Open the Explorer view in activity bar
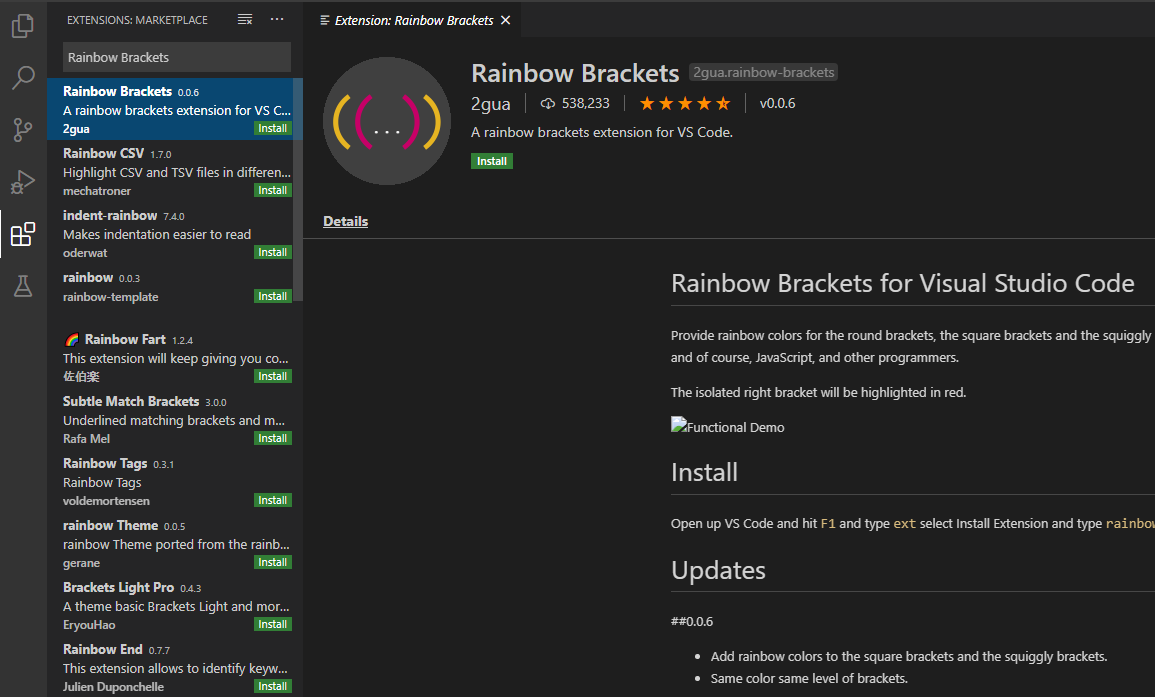The width and height of the screenshot is (1155, 697). click(23, 26)
